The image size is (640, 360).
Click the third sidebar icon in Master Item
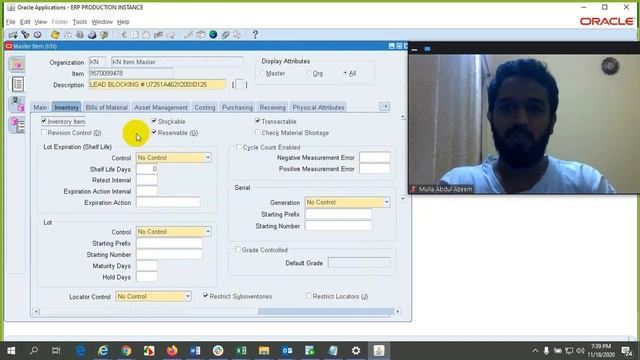[17, 104]
